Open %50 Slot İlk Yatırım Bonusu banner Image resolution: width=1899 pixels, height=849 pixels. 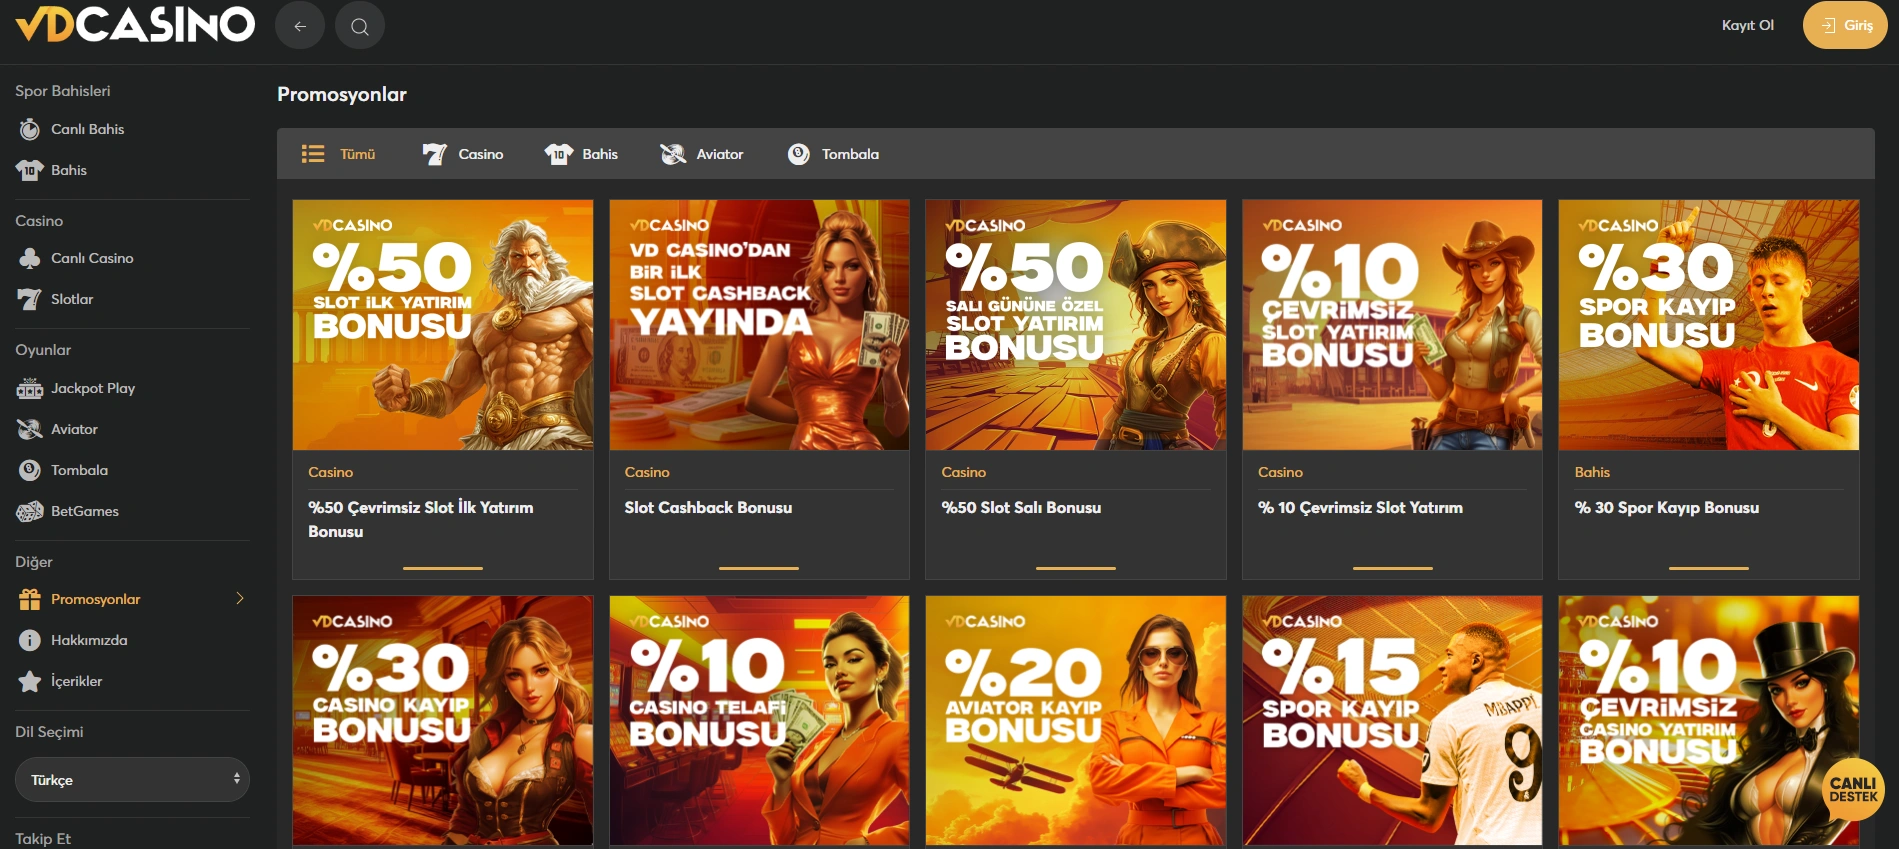[x=443, y=325]
